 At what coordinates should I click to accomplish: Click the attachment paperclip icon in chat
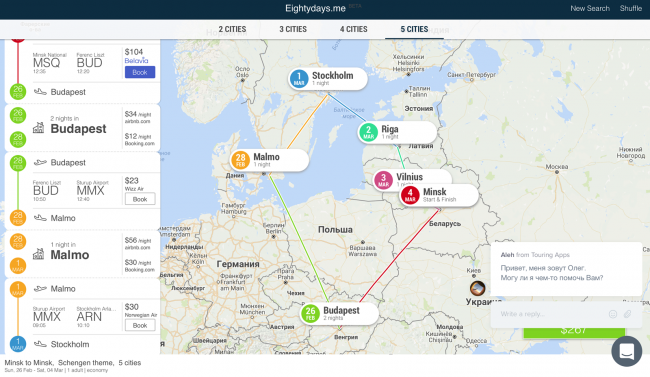(628, 314)
